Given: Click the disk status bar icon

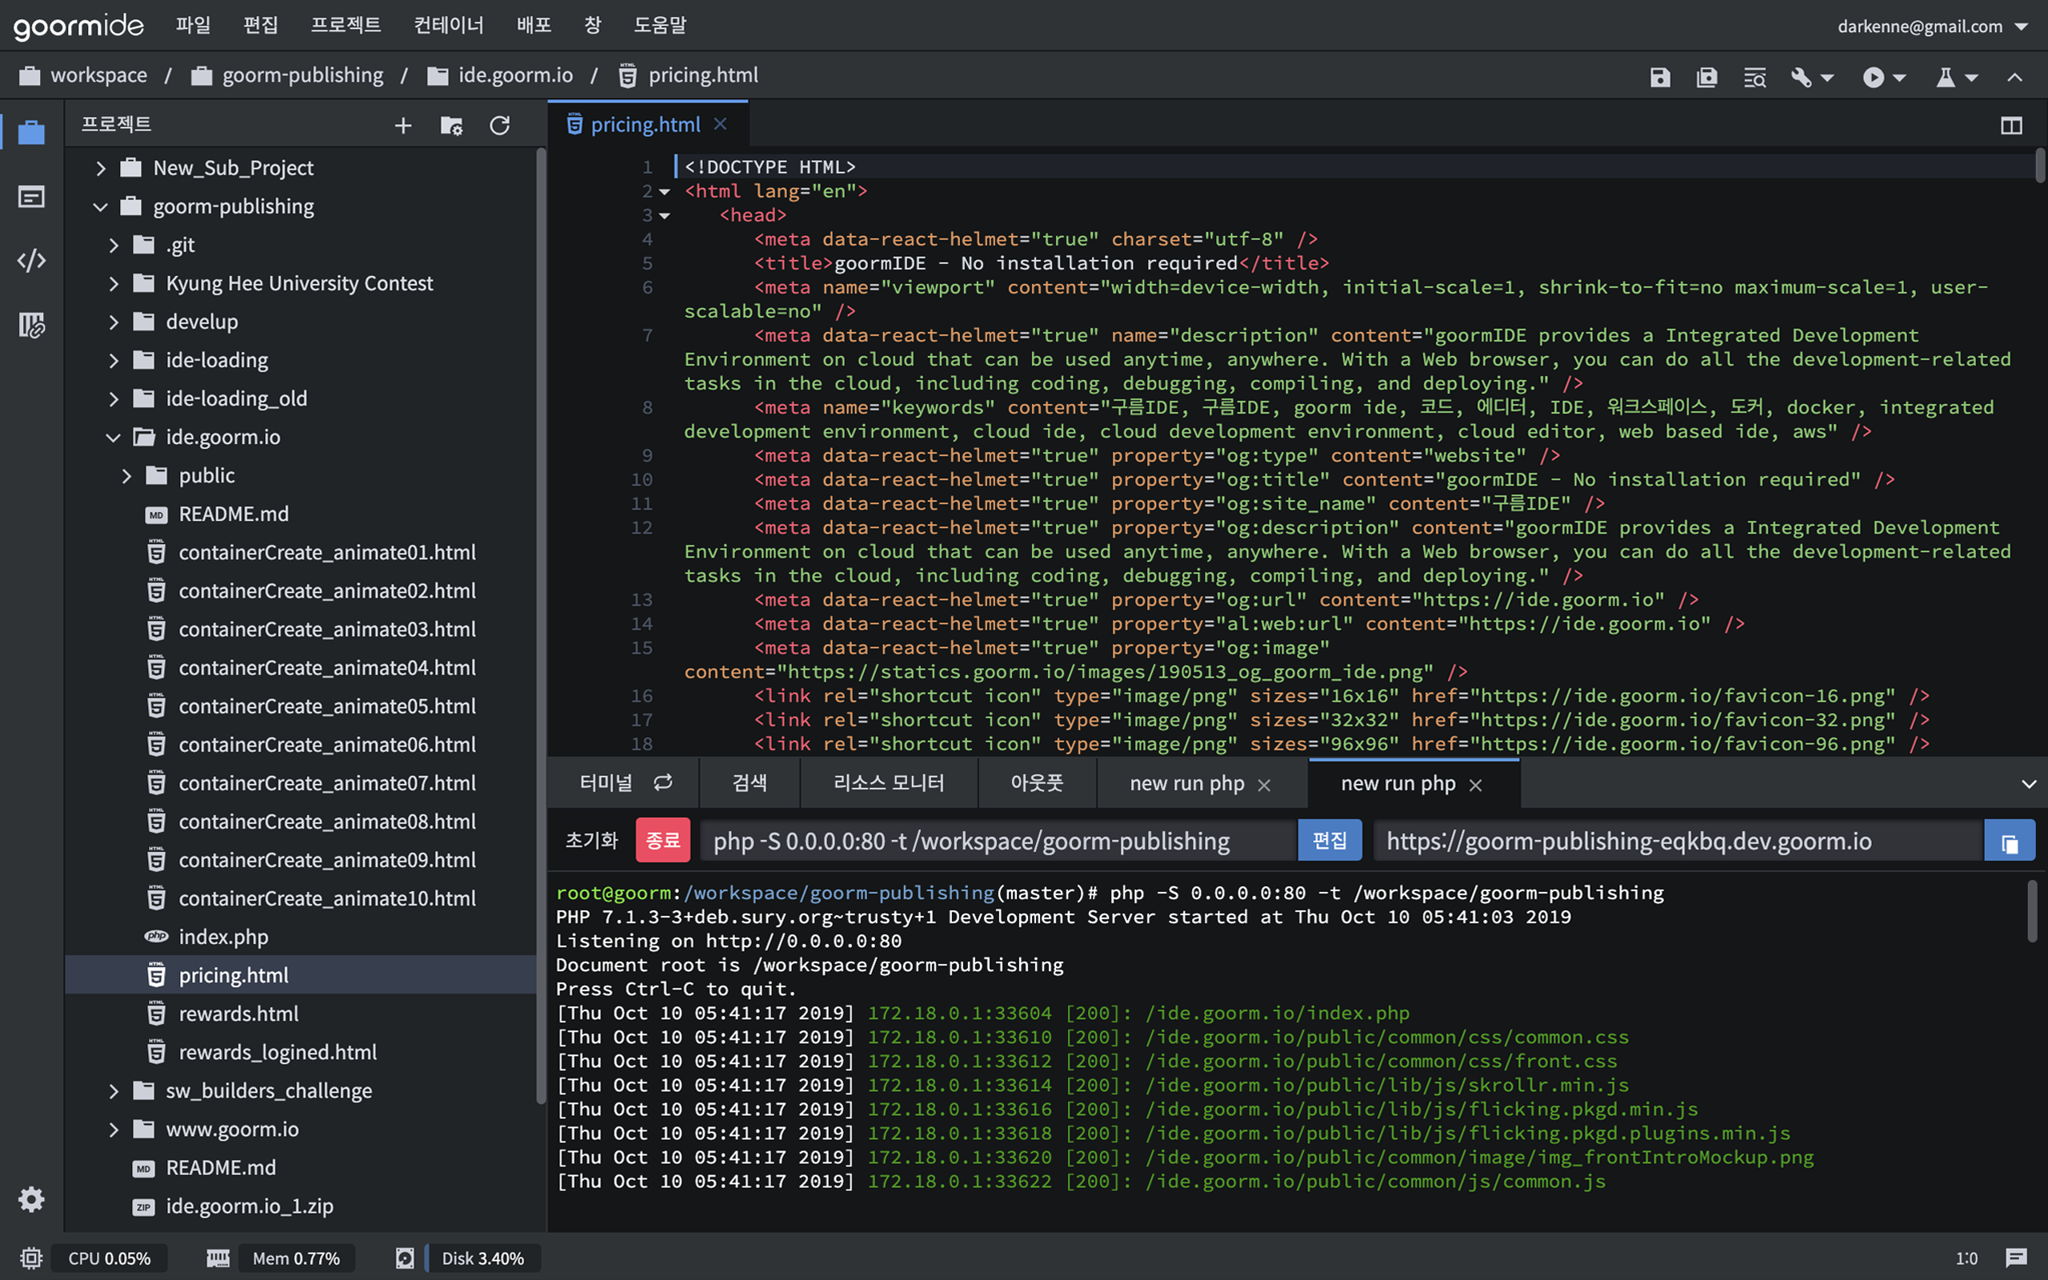Looking at the screenshot, I should (405, 1258).
